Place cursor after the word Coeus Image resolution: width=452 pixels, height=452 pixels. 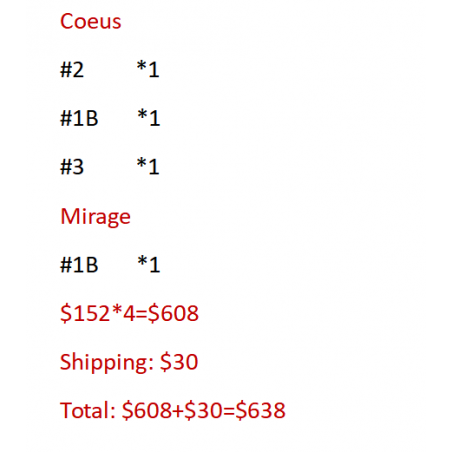[x=122, y=22]
